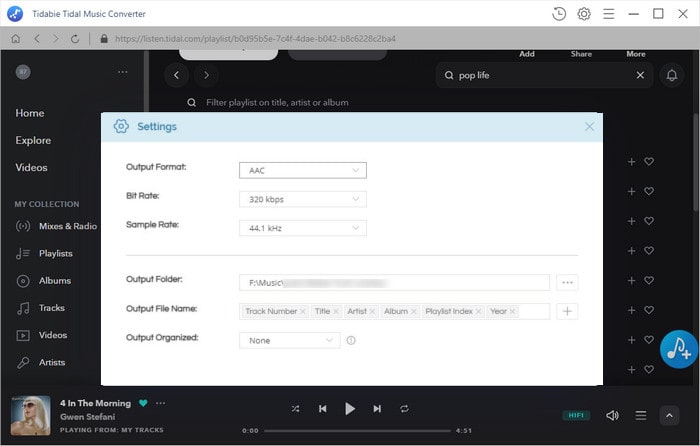Open 4 In The Morning track link
The height and width of the screenshot is (446, 700).
(x=96, y=403)
